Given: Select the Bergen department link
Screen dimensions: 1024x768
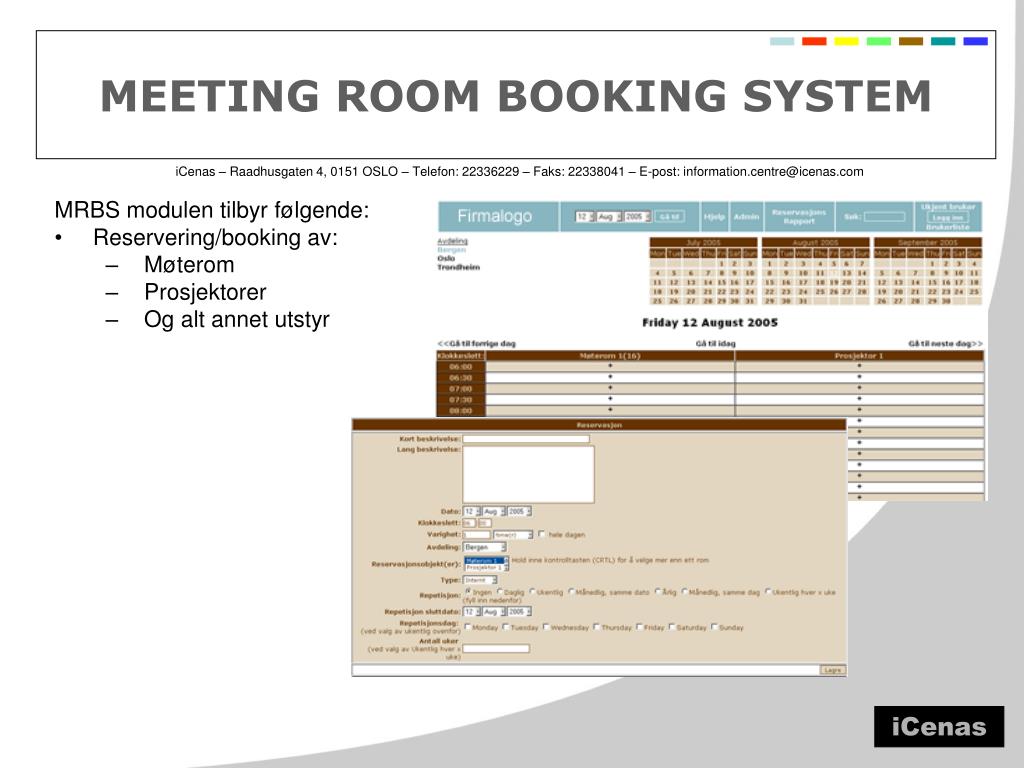Looking at the screenshot, I should (451, 249).
